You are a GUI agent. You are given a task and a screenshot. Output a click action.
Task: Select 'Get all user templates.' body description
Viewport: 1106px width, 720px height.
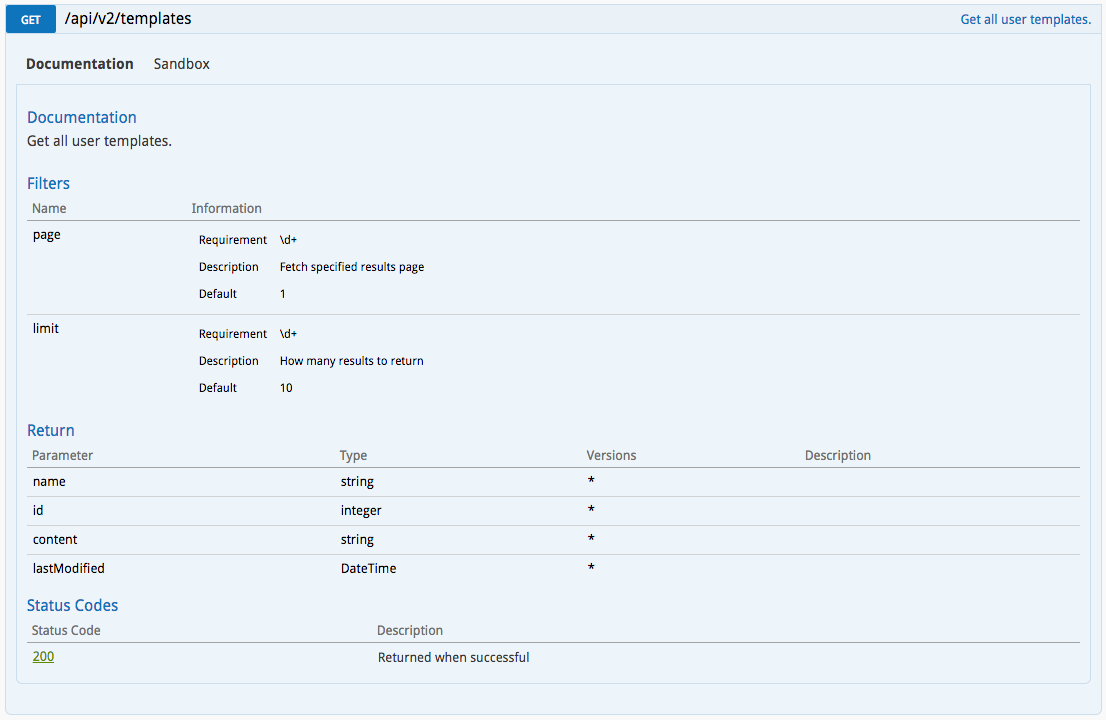point(99,141)
